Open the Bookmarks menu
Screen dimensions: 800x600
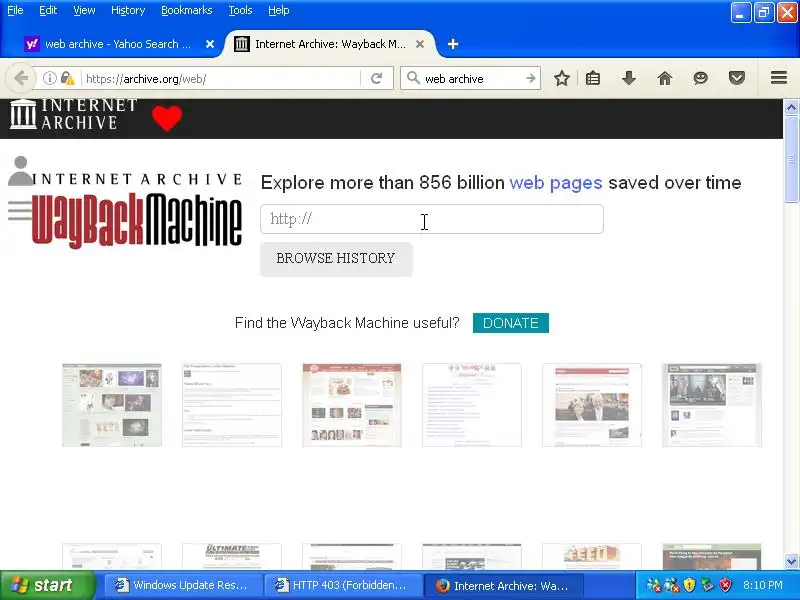[x=187, y=10]
